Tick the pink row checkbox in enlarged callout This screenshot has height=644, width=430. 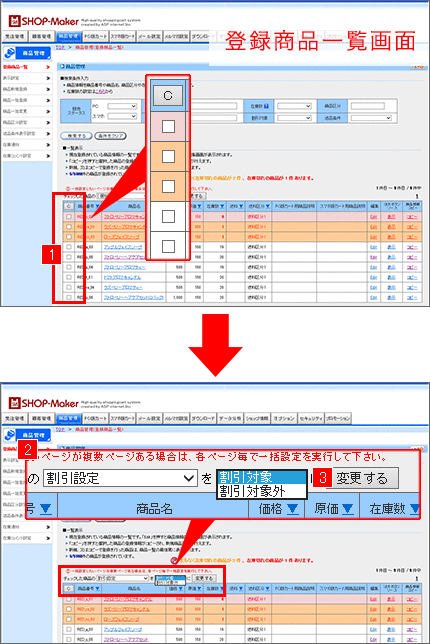[168, 126]
